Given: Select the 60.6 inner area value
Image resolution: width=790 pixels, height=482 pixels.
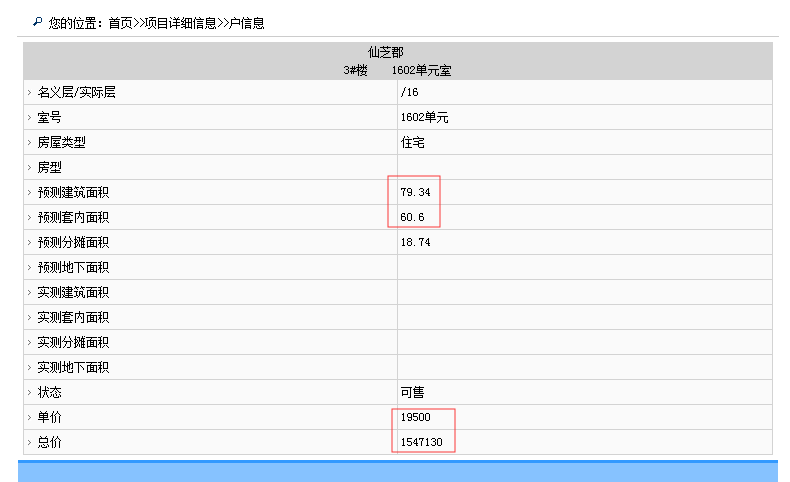Looking at the screenshot, I should pyautogui.click(x=413, y=217).
